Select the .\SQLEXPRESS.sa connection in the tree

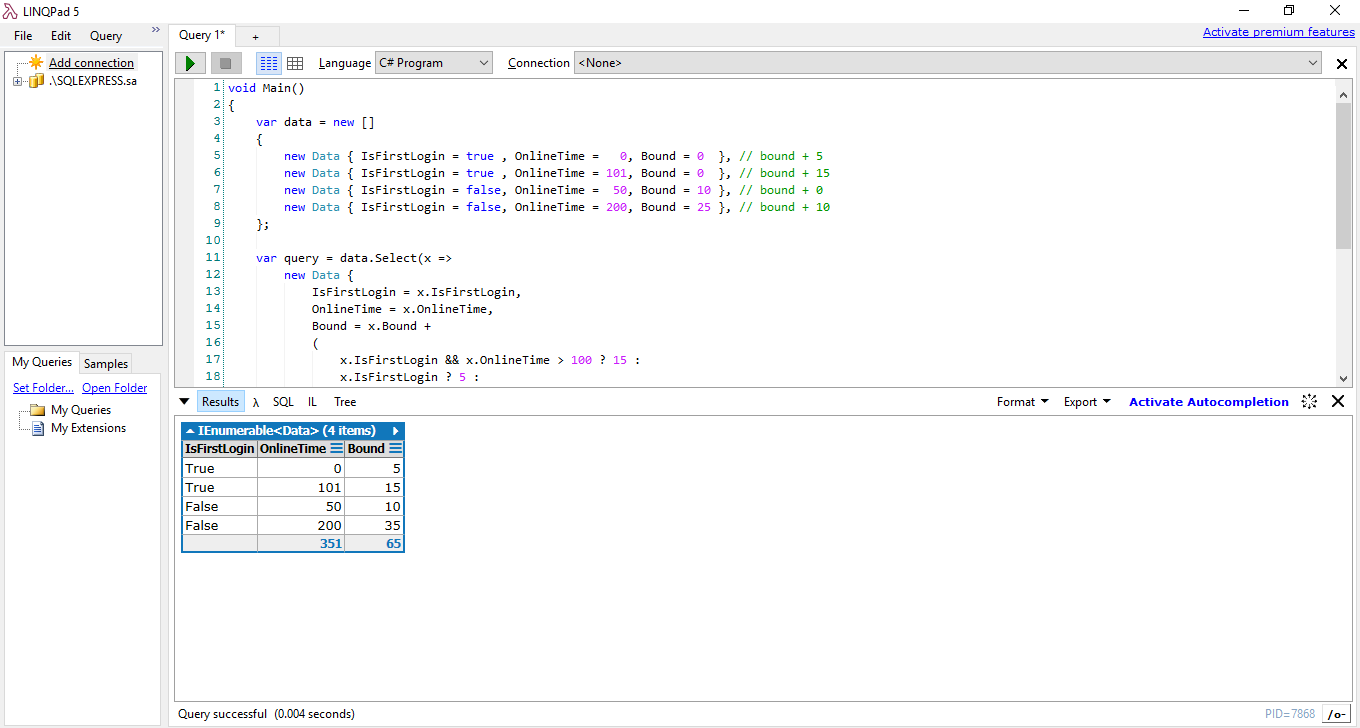[92, 81]
